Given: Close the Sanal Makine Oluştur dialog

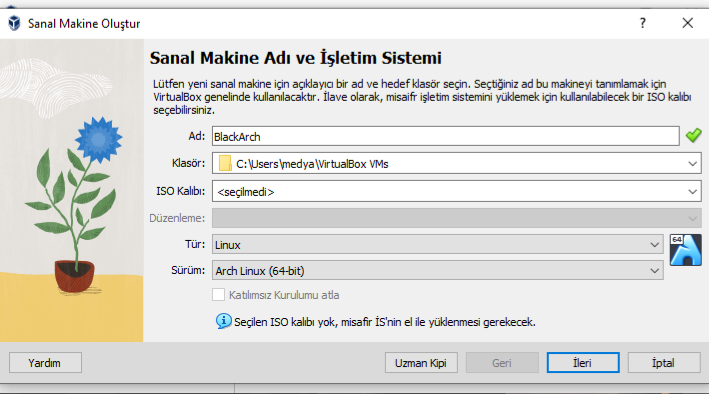Looking at the screenshot, I should pyautogui.click(x=687, y=23).
